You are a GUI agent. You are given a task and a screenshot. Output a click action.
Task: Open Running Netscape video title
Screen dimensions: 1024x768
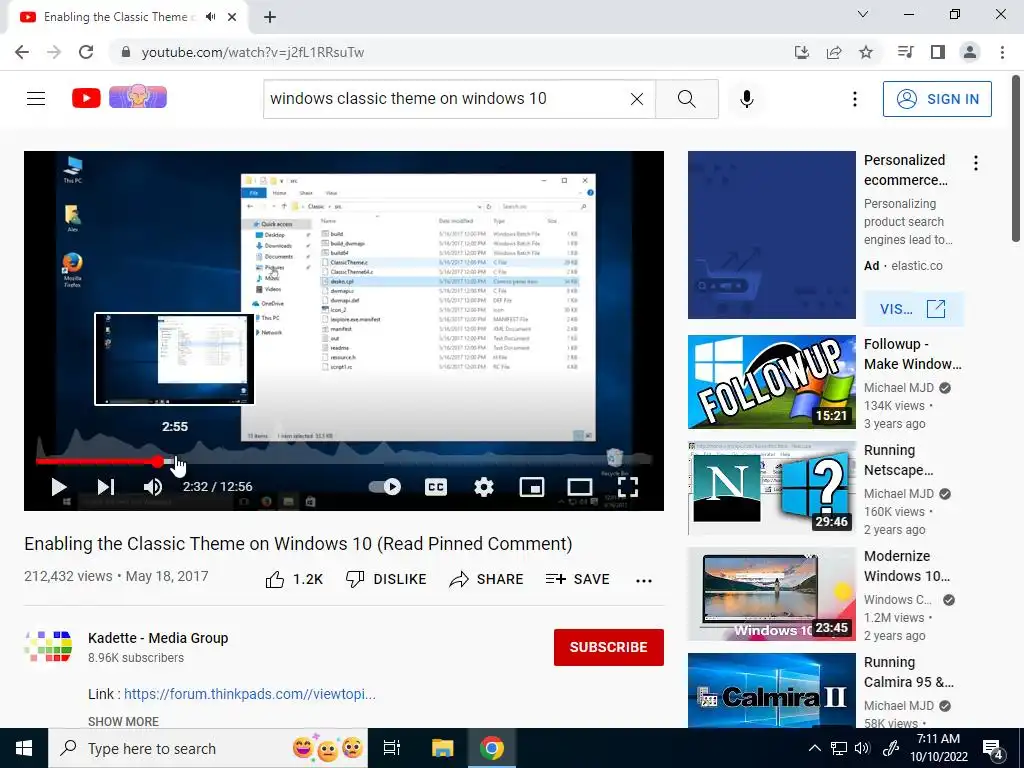[x=899, y=460]
